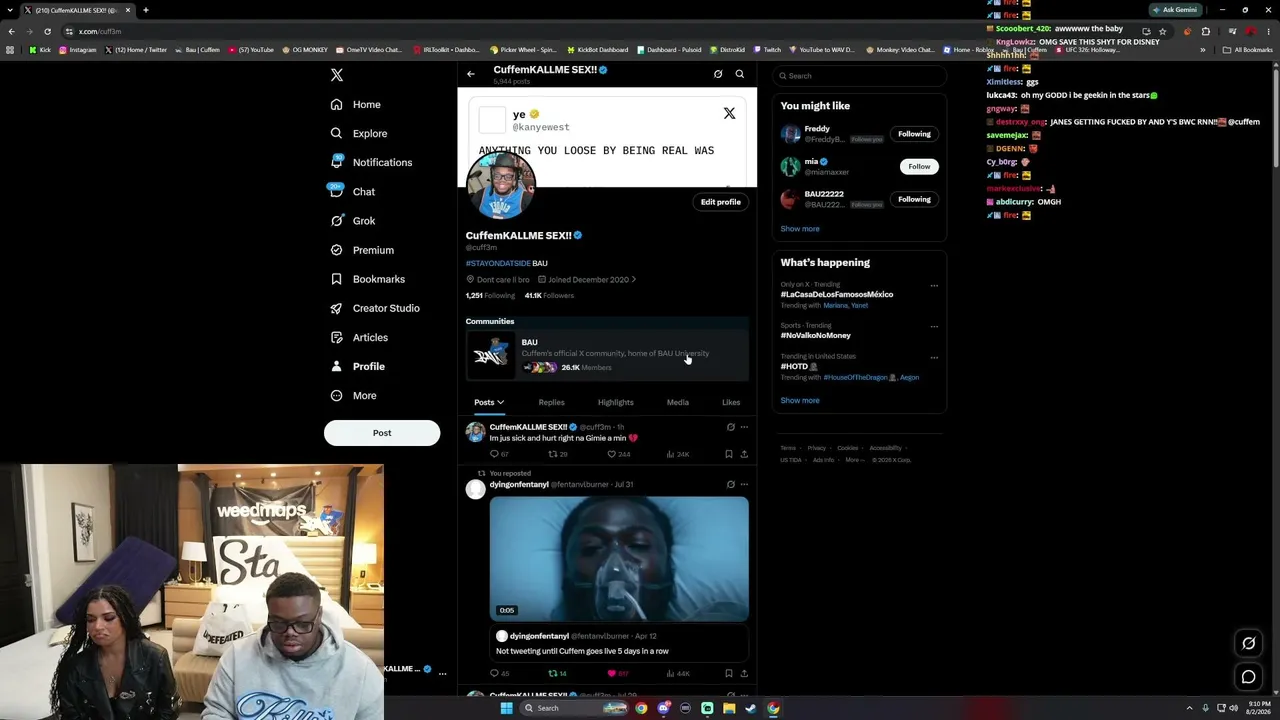Play the dyingonfentanyl video
Viewport: 1280px width, 720px height.
coord(619,559)
